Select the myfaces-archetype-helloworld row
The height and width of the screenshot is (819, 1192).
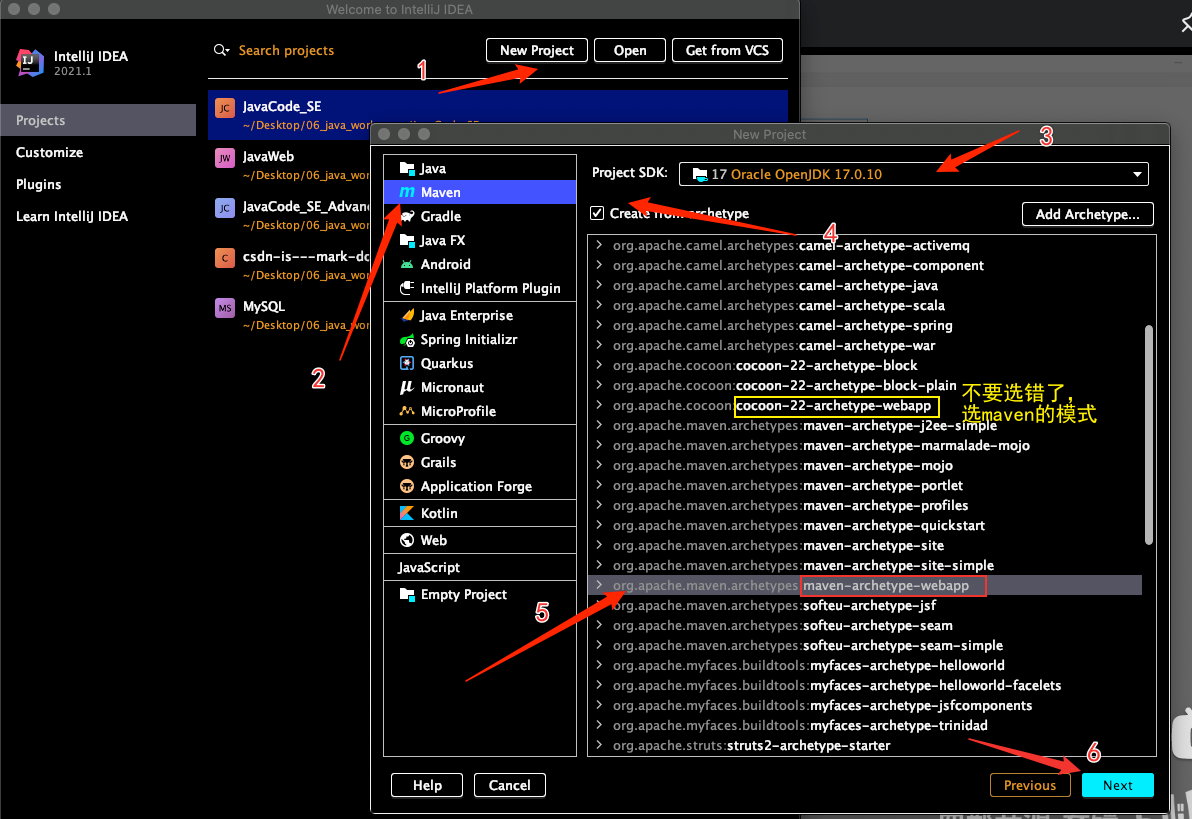pos(864,665)
